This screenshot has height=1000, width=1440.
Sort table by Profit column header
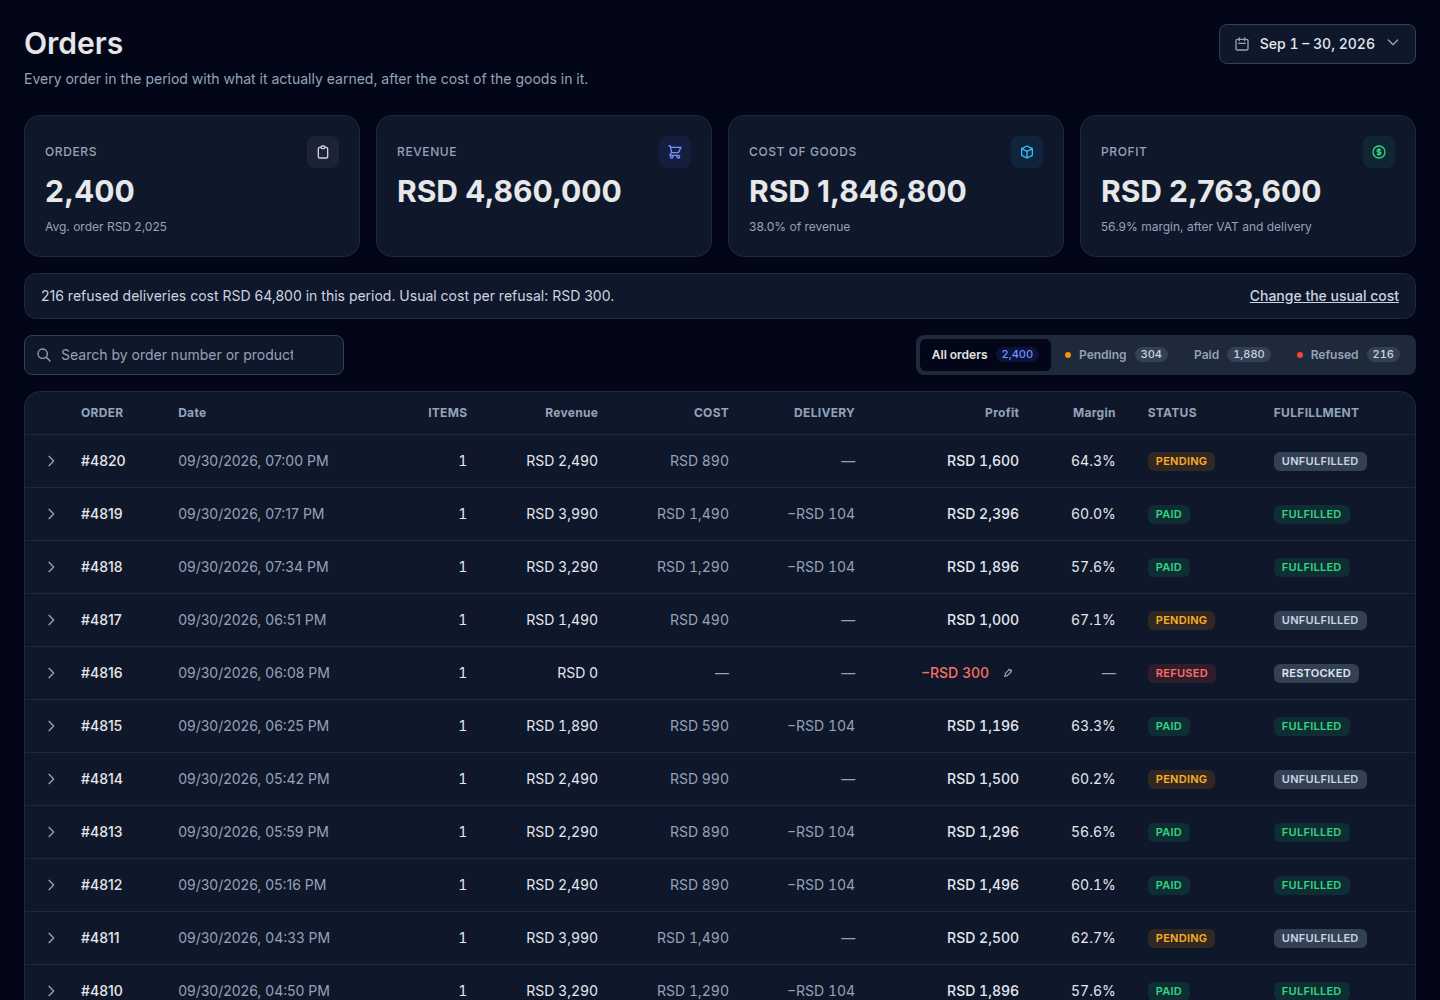pos(1002,413)
